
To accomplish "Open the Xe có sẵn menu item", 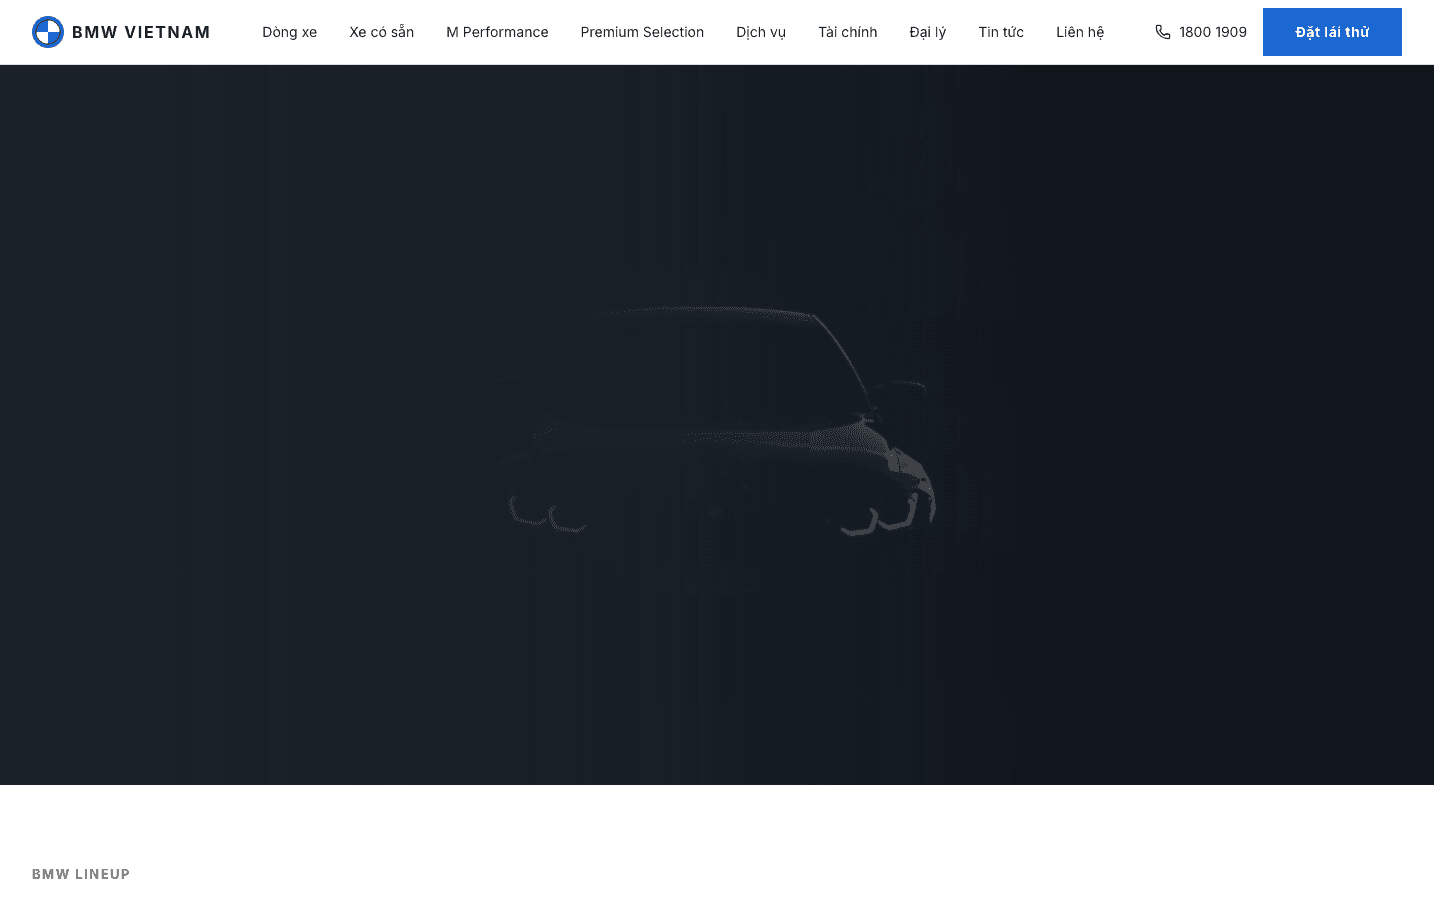I will click(382, 32).
